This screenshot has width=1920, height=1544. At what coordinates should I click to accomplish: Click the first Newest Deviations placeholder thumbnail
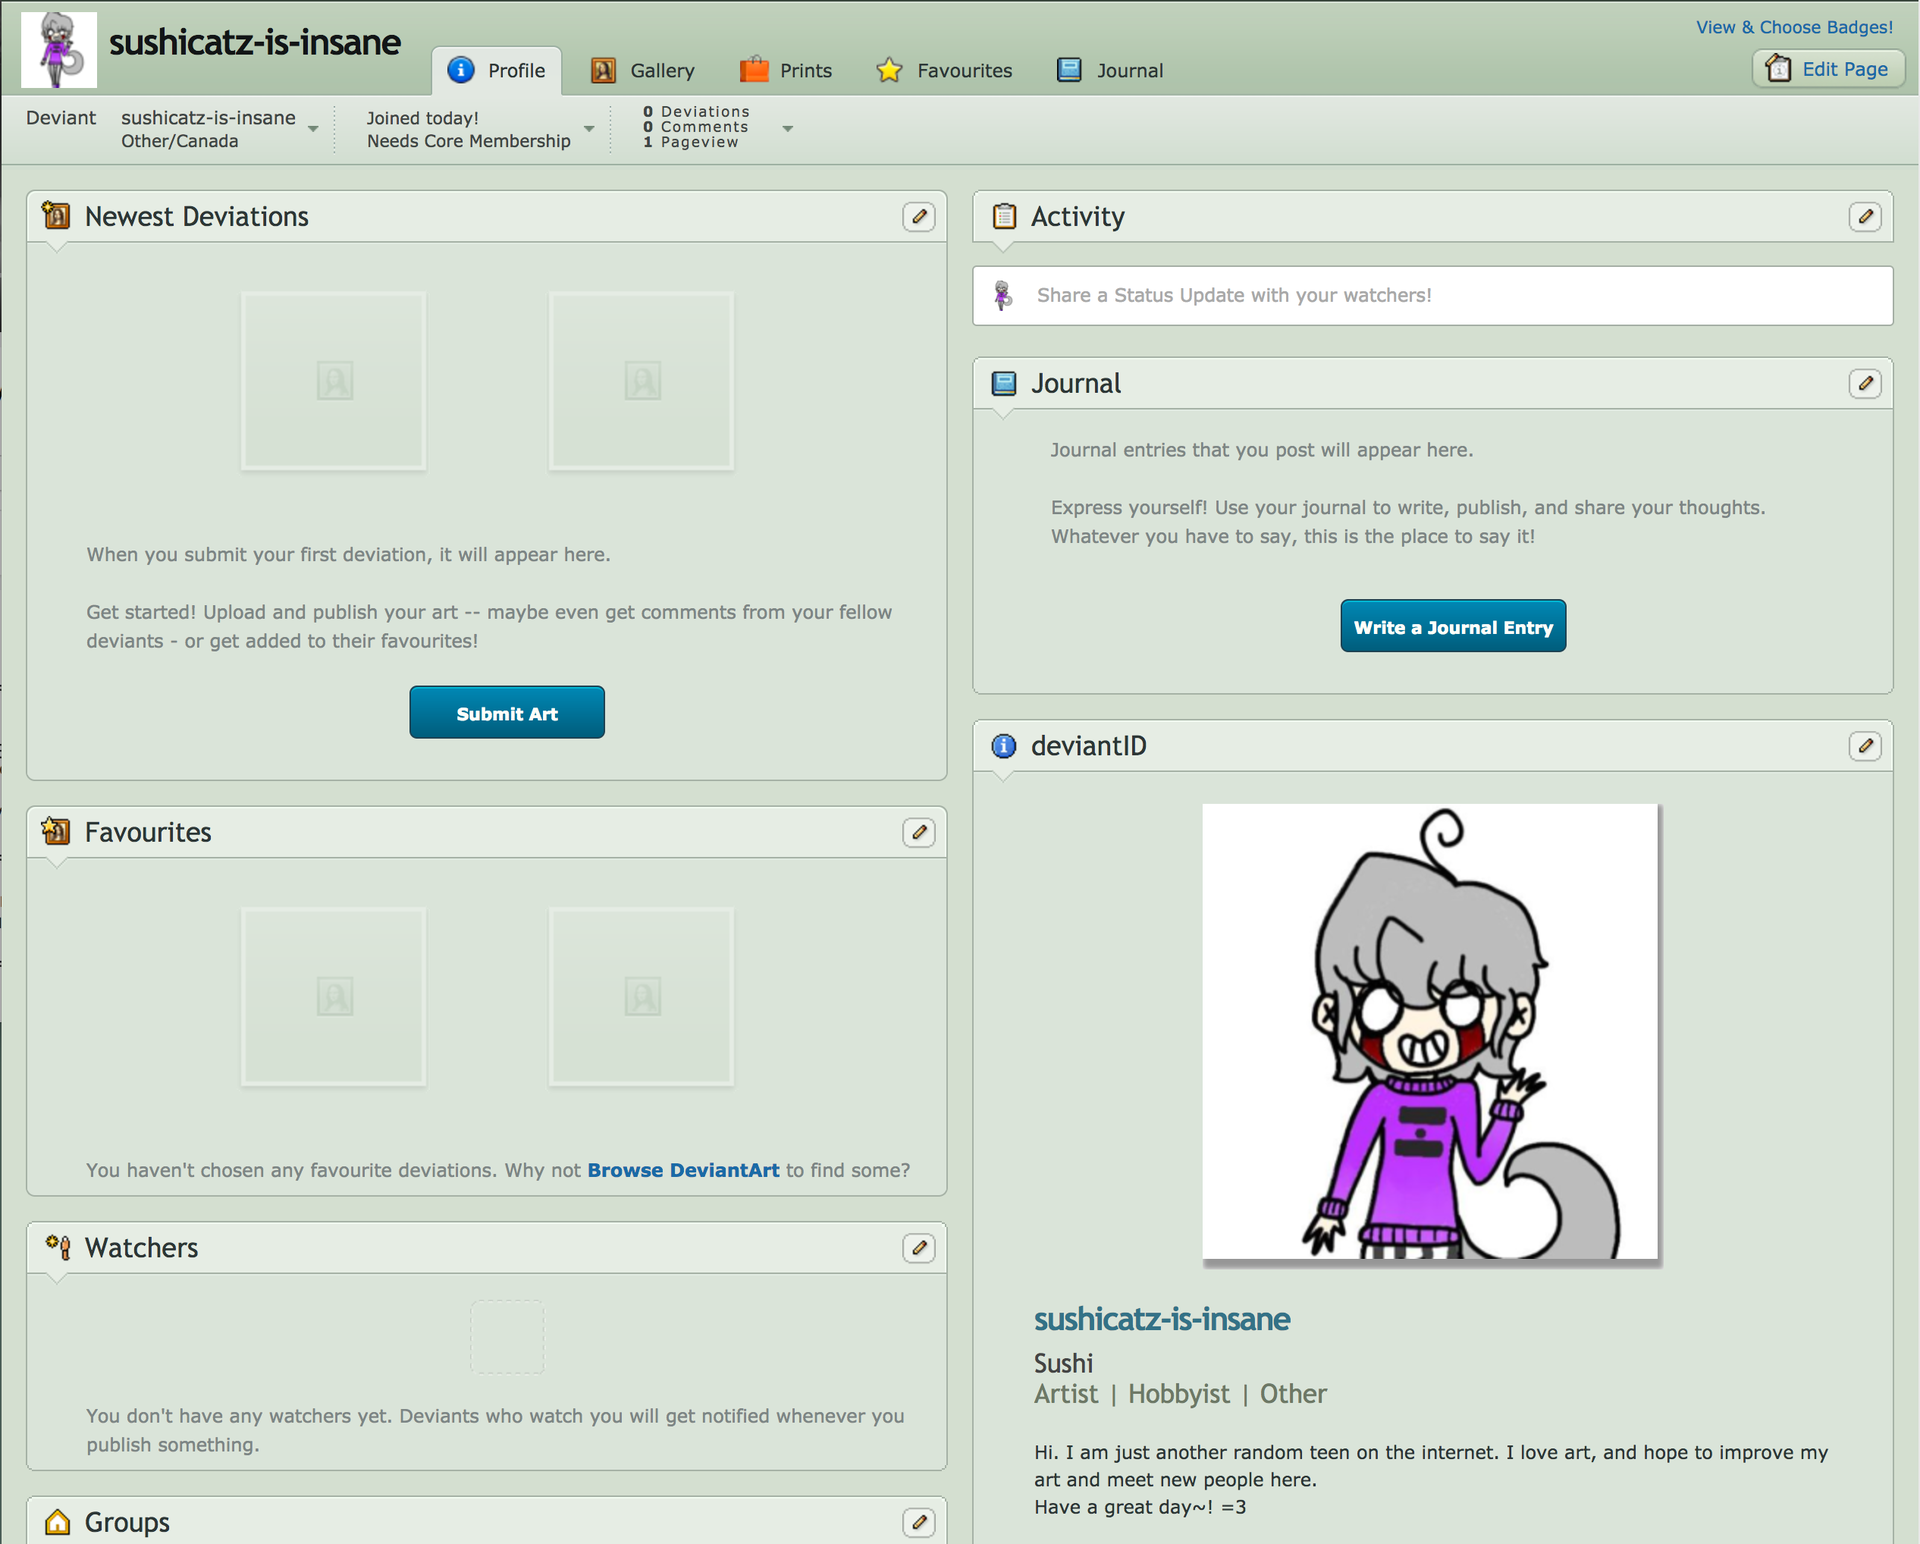pyautogui.click(x=334, y=381)
